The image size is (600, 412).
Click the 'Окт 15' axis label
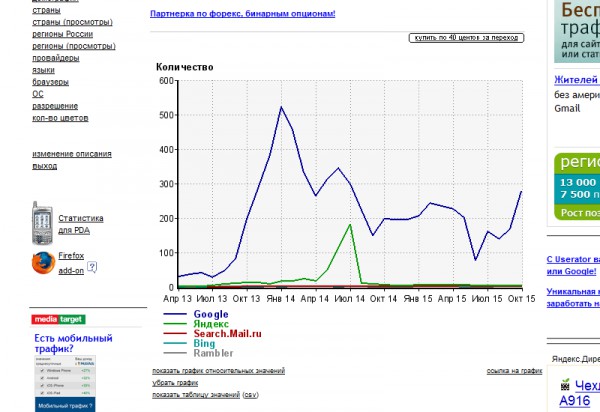point(521,299)
